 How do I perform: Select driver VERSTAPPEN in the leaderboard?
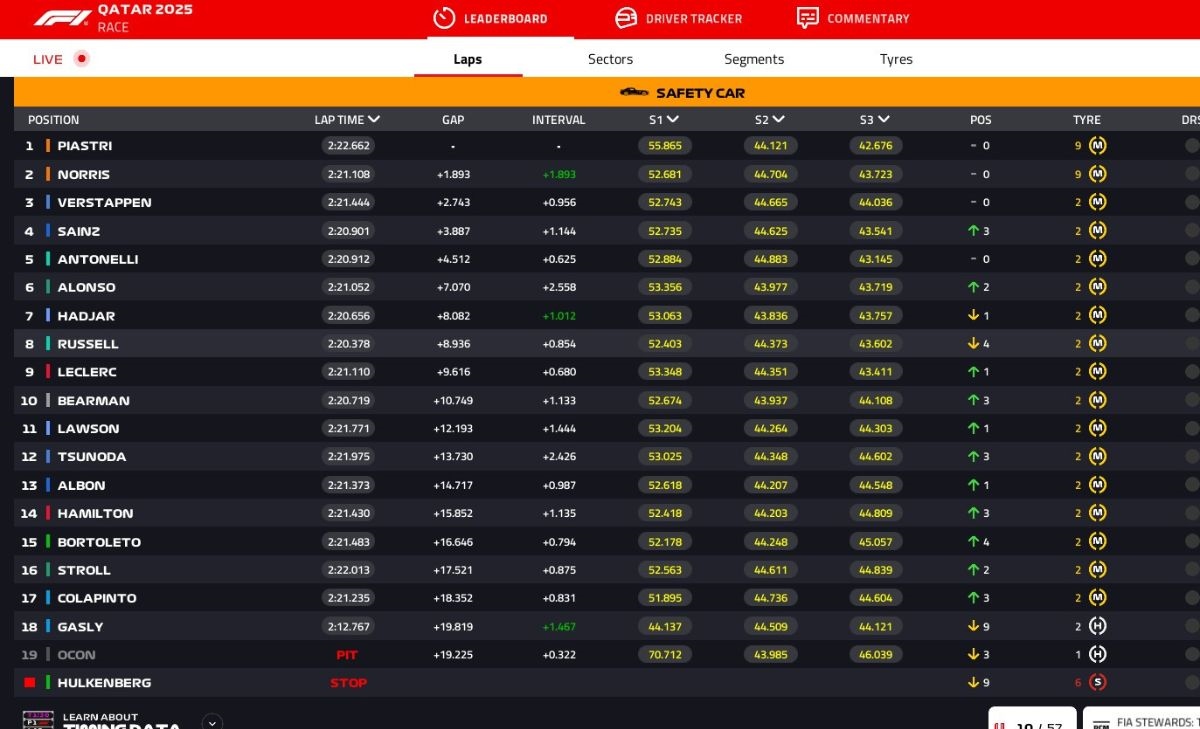tap(104, 202)
